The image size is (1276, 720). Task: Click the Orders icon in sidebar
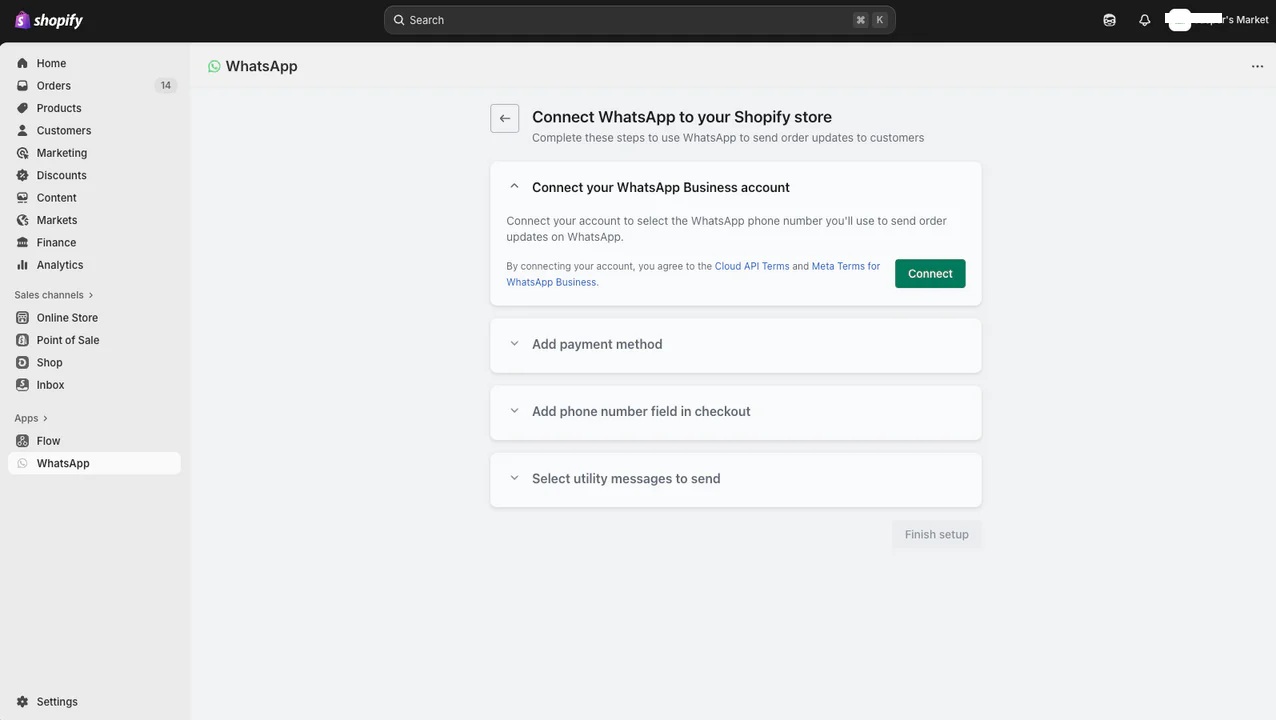22,86
